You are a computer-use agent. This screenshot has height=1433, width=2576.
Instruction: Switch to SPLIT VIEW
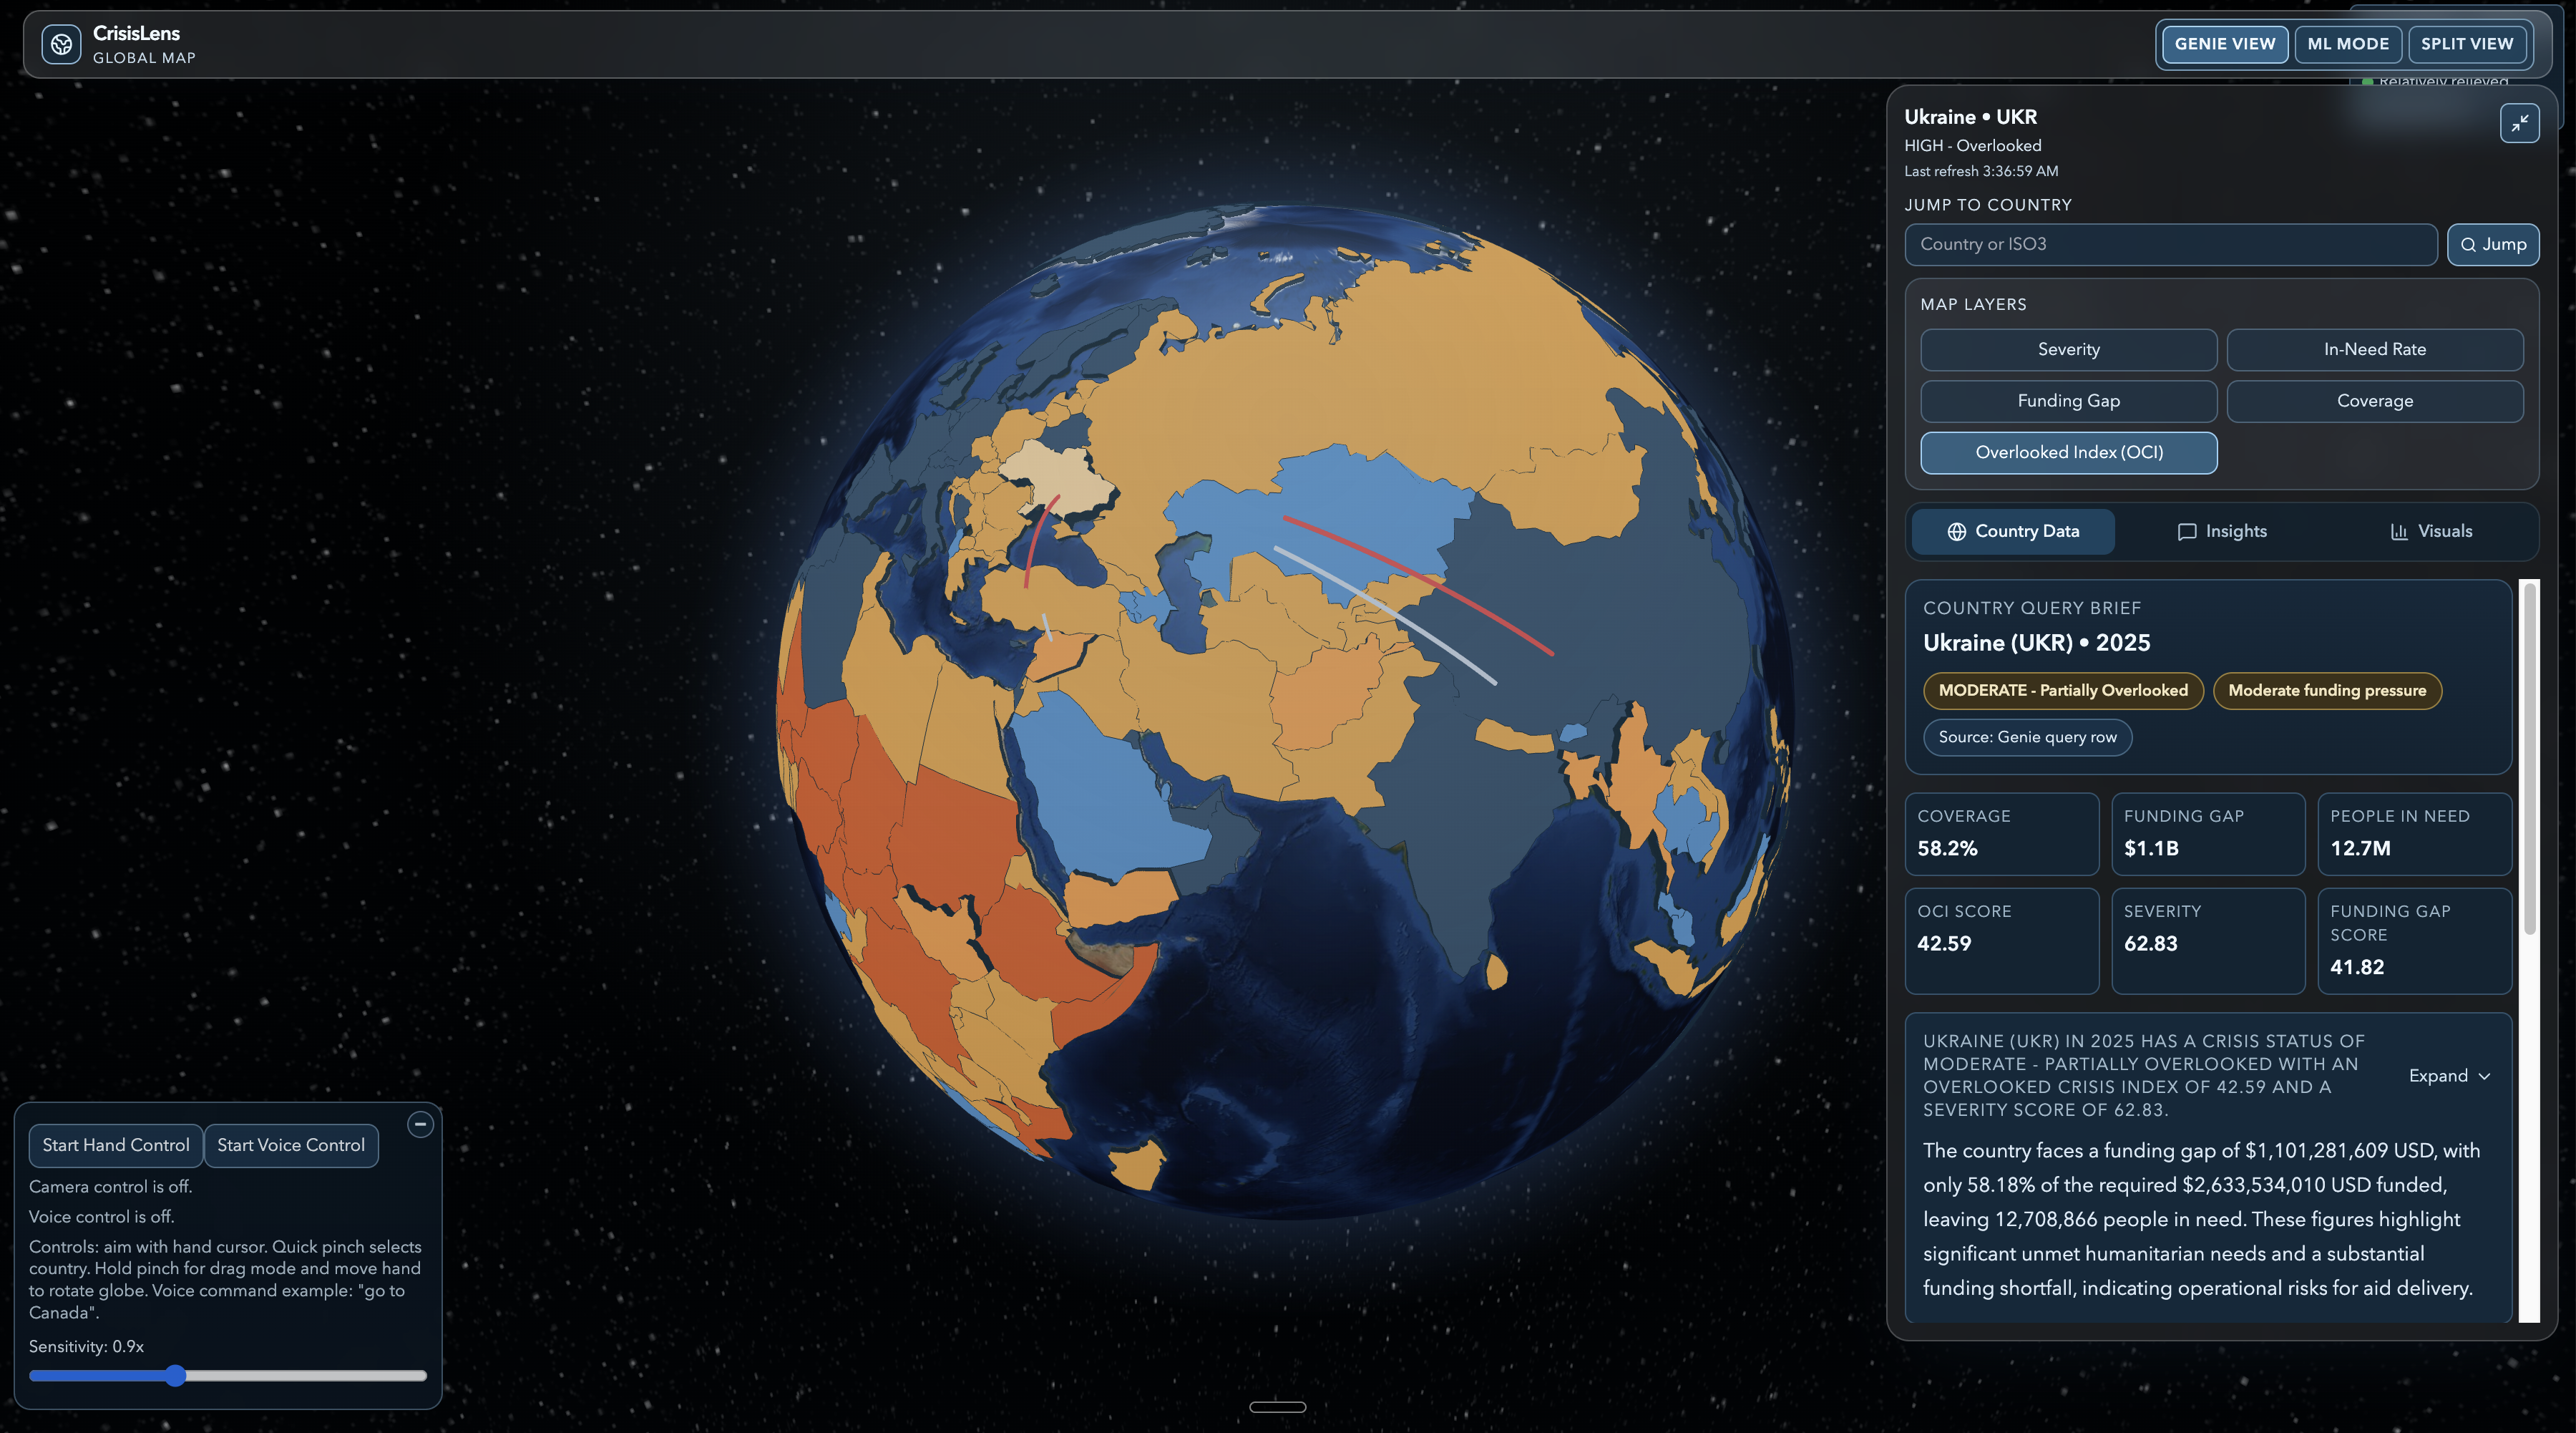coord(2466,44)
